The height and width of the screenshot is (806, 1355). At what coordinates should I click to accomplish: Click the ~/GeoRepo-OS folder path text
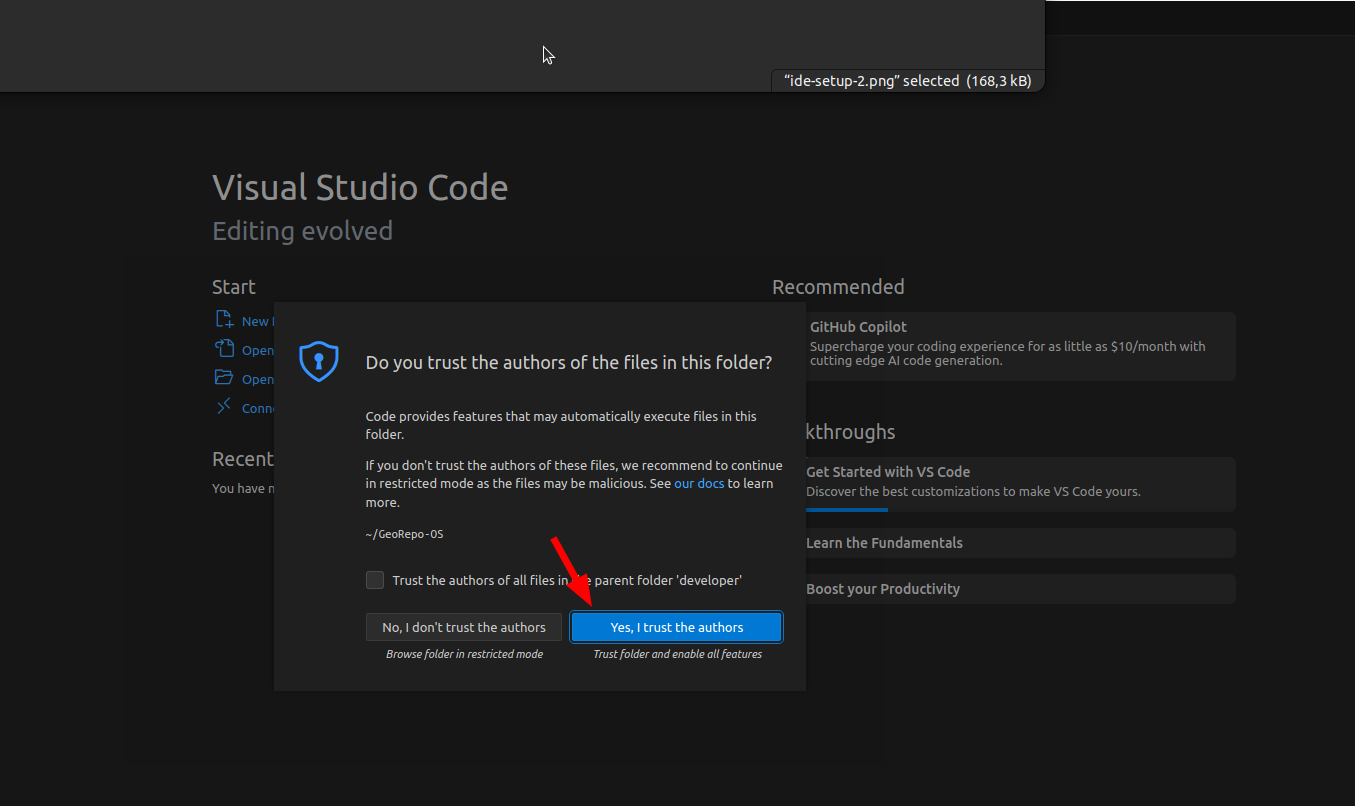point(404,534)
